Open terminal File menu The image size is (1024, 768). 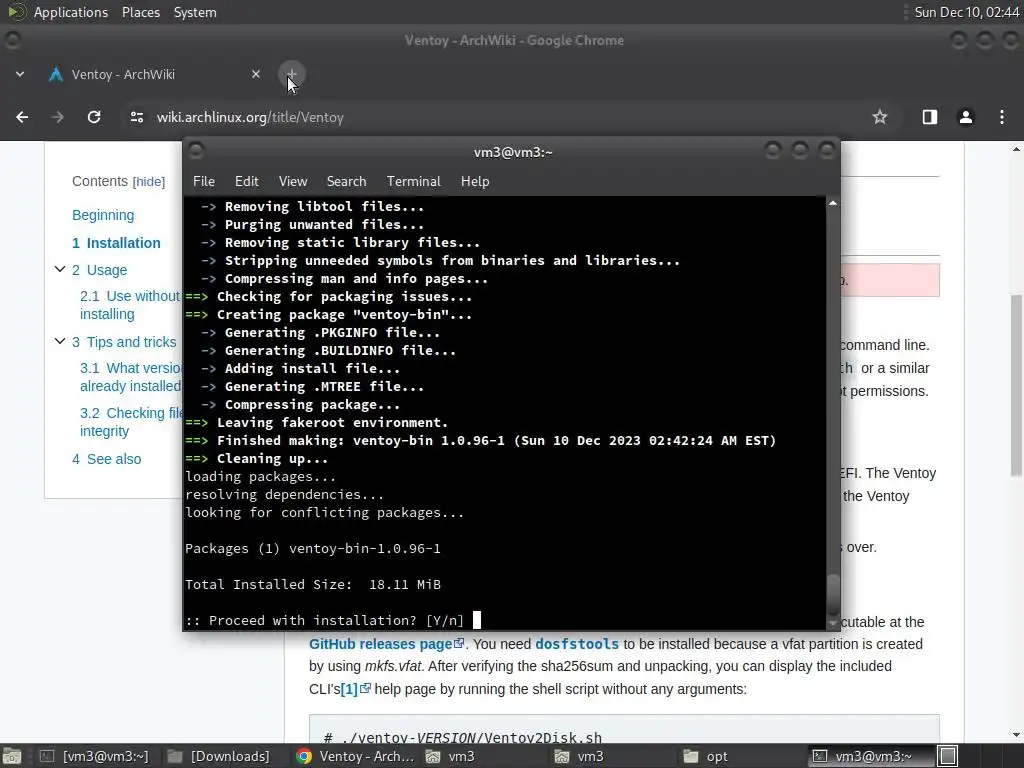[204, 182]
